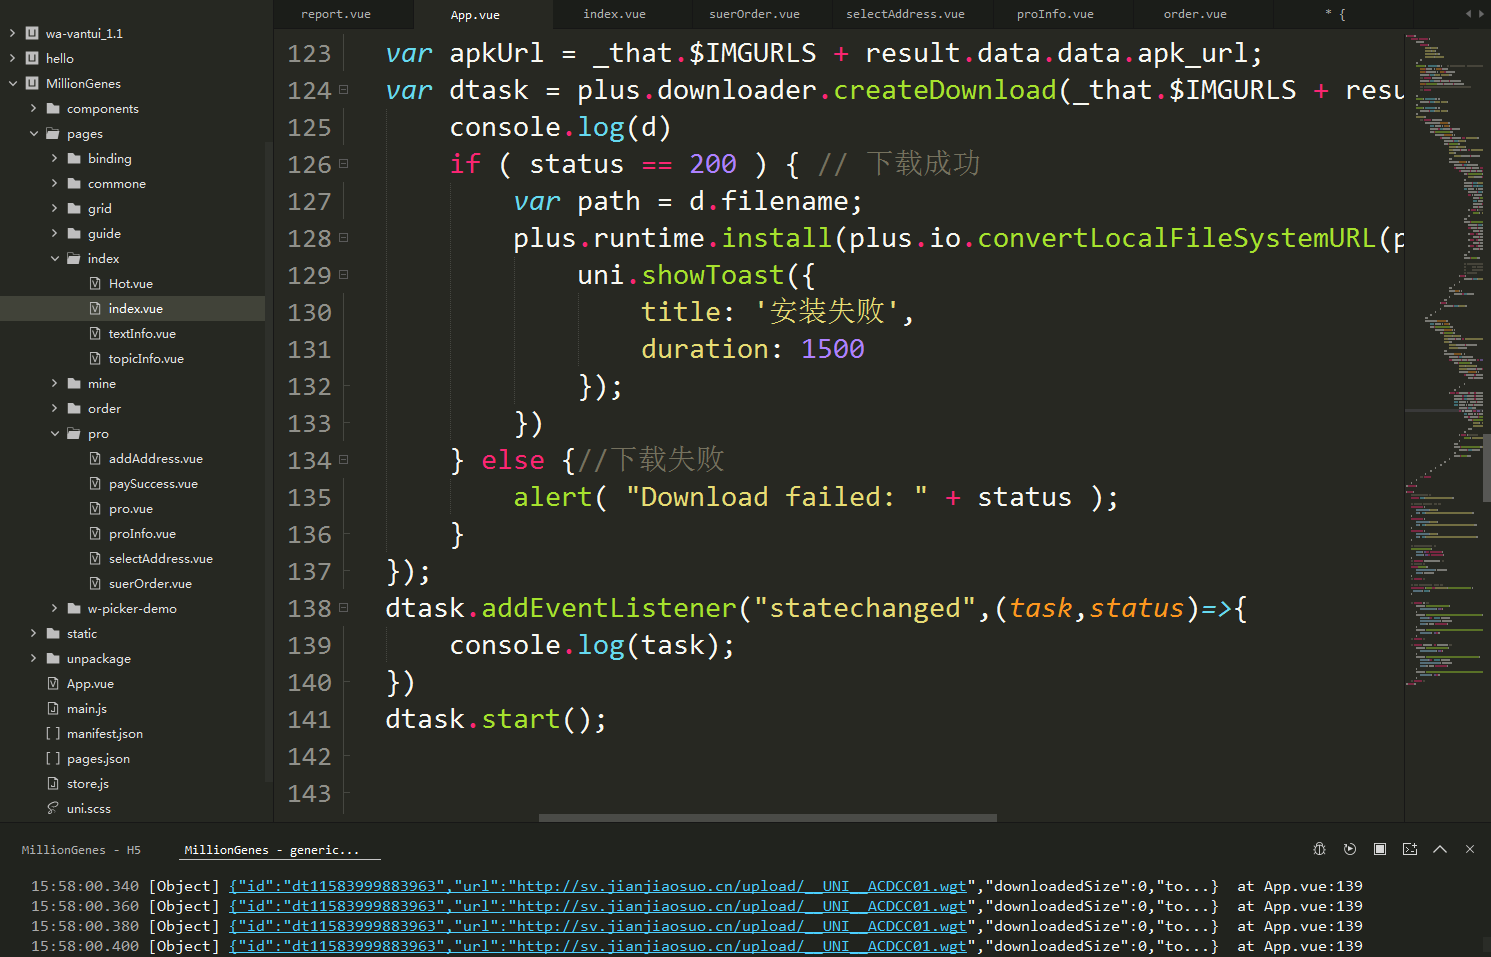Close the console panel with the X icon

point(1469,849)
